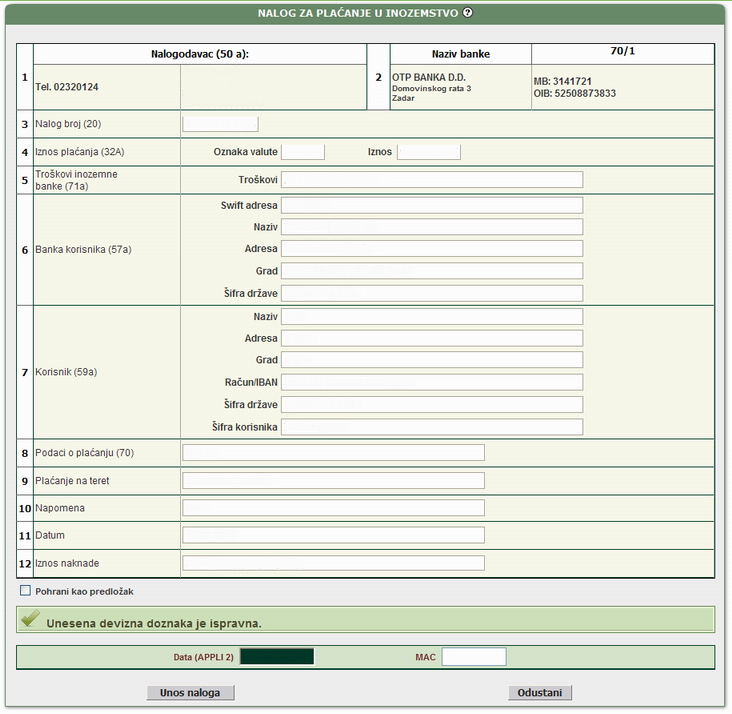
Task: Click the Troškovi input field
Action: click(432, 180)
